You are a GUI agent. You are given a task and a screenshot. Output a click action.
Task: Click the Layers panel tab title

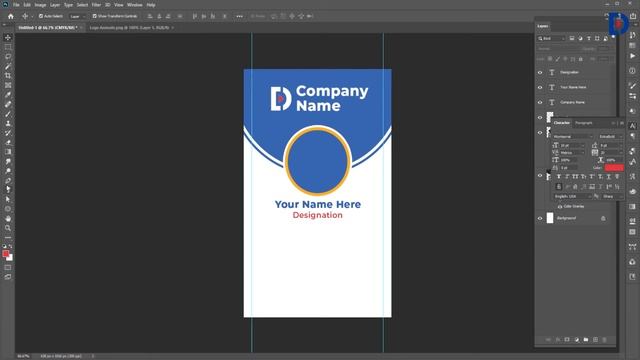pos(543,26)
